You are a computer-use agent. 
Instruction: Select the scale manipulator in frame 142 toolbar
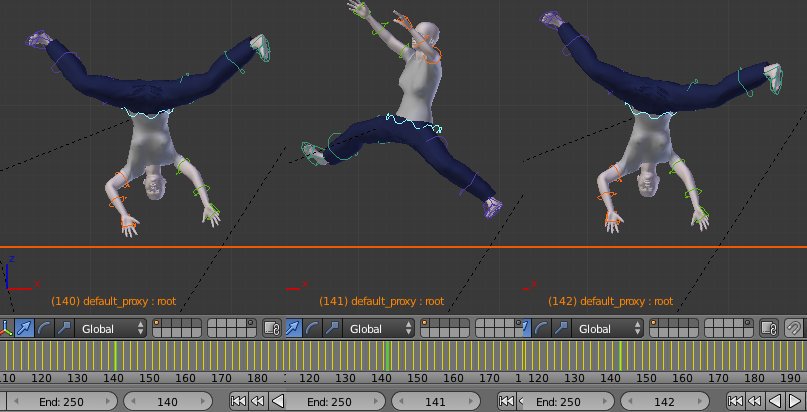coord(561,328)
